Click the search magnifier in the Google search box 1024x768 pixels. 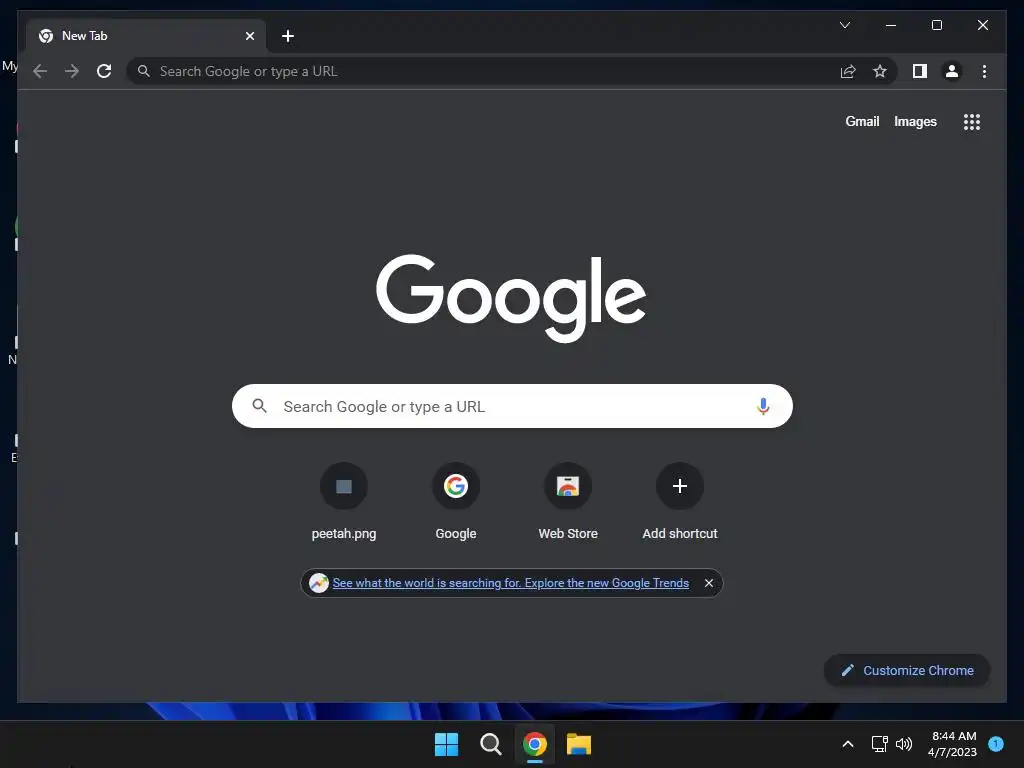(x=259, y=406)
